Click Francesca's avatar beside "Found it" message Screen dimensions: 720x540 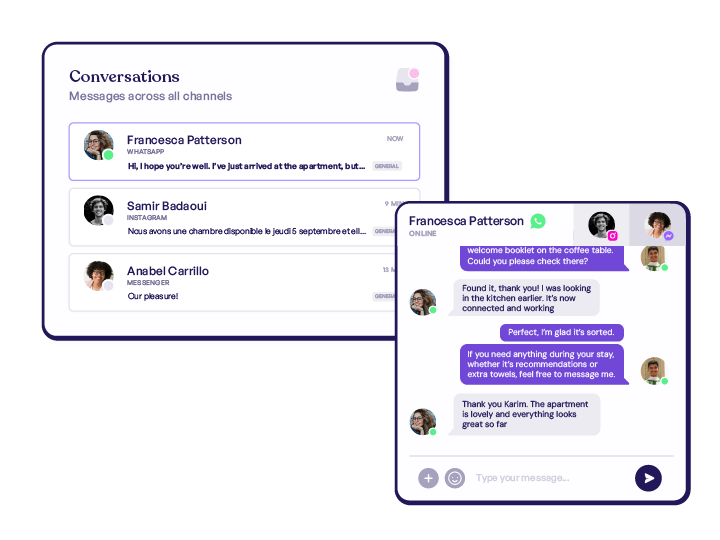pos(422,302)
